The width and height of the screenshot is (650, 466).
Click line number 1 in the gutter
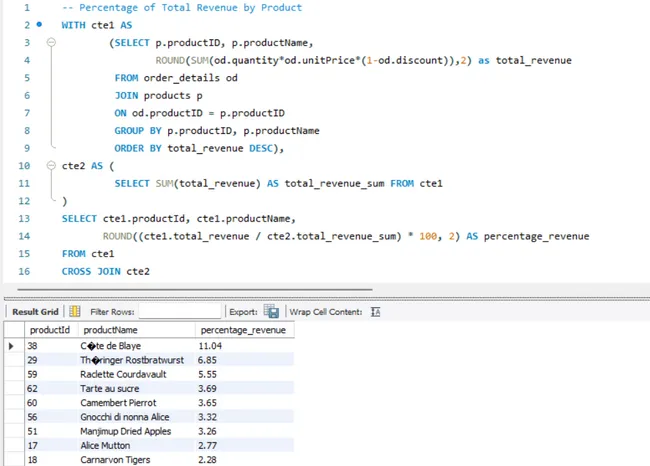[27, 7]
